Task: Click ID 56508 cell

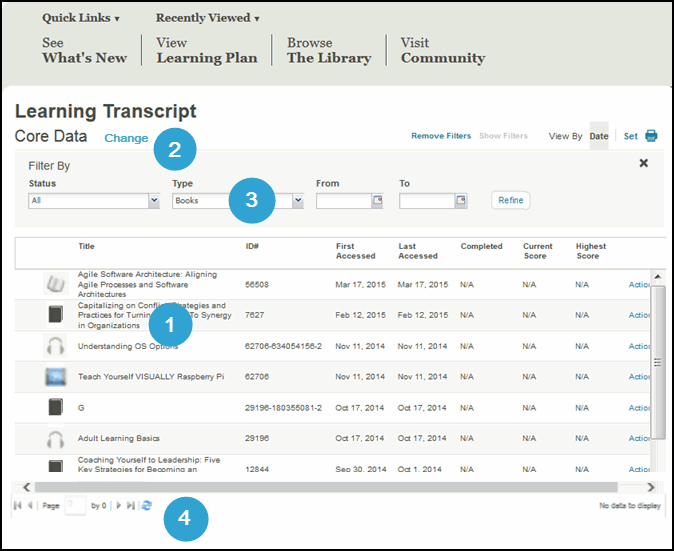Action: [257, 285]
